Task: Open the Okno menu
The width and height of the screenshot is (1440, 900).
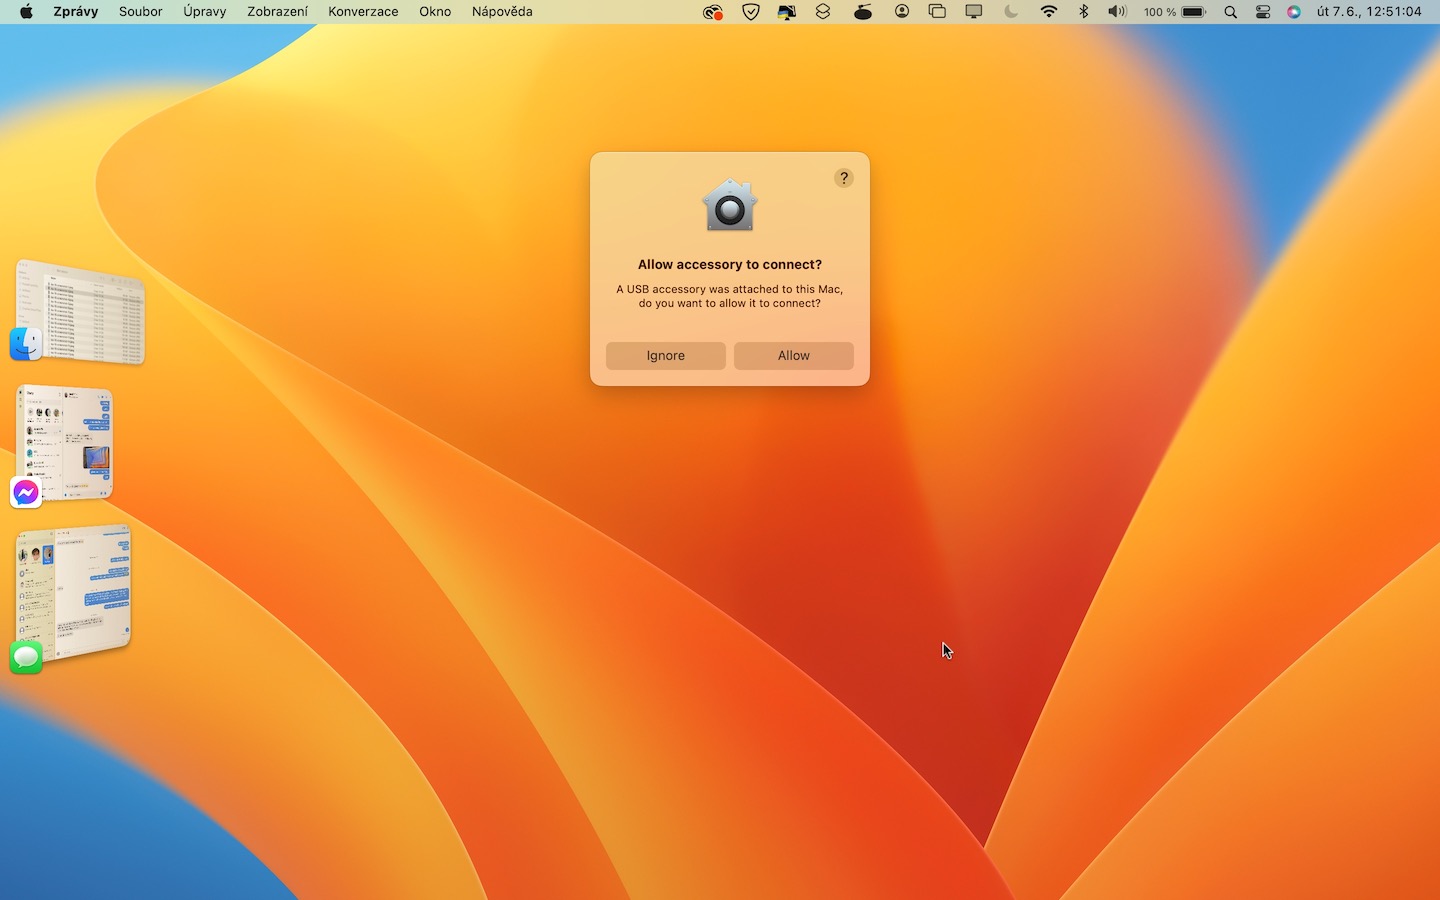Action: pyautogui.click(x=435, y=12)
